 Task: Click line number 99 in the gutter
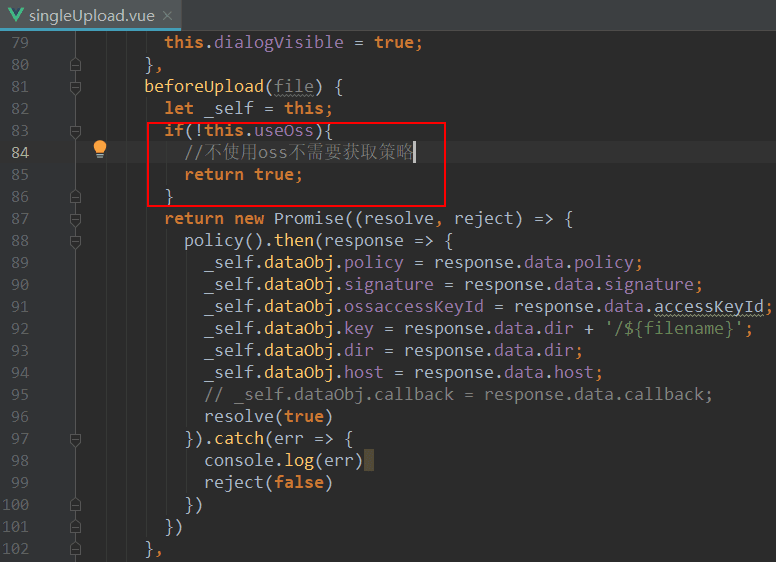coord(20,482)
